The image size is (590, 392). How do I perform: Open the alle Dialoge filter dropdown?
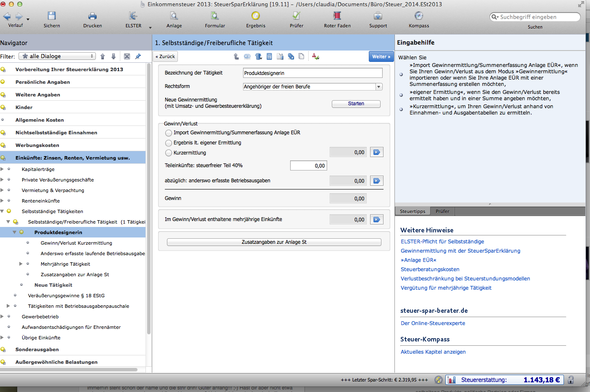[57, 56]
